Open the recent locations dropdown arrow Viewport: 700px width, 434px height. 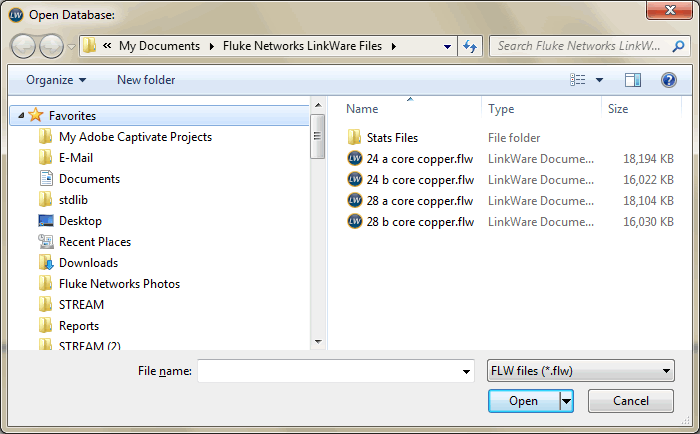pos(71,46)
